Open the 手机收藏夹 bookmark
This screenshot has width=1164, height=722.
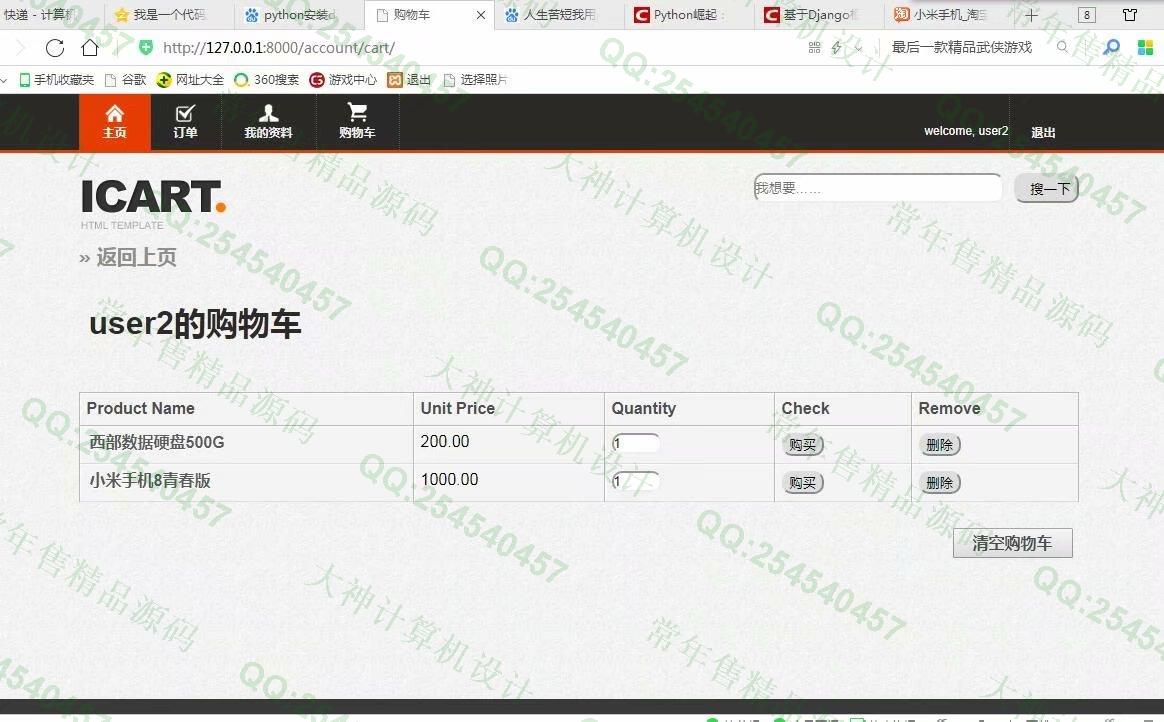(57, 79)
